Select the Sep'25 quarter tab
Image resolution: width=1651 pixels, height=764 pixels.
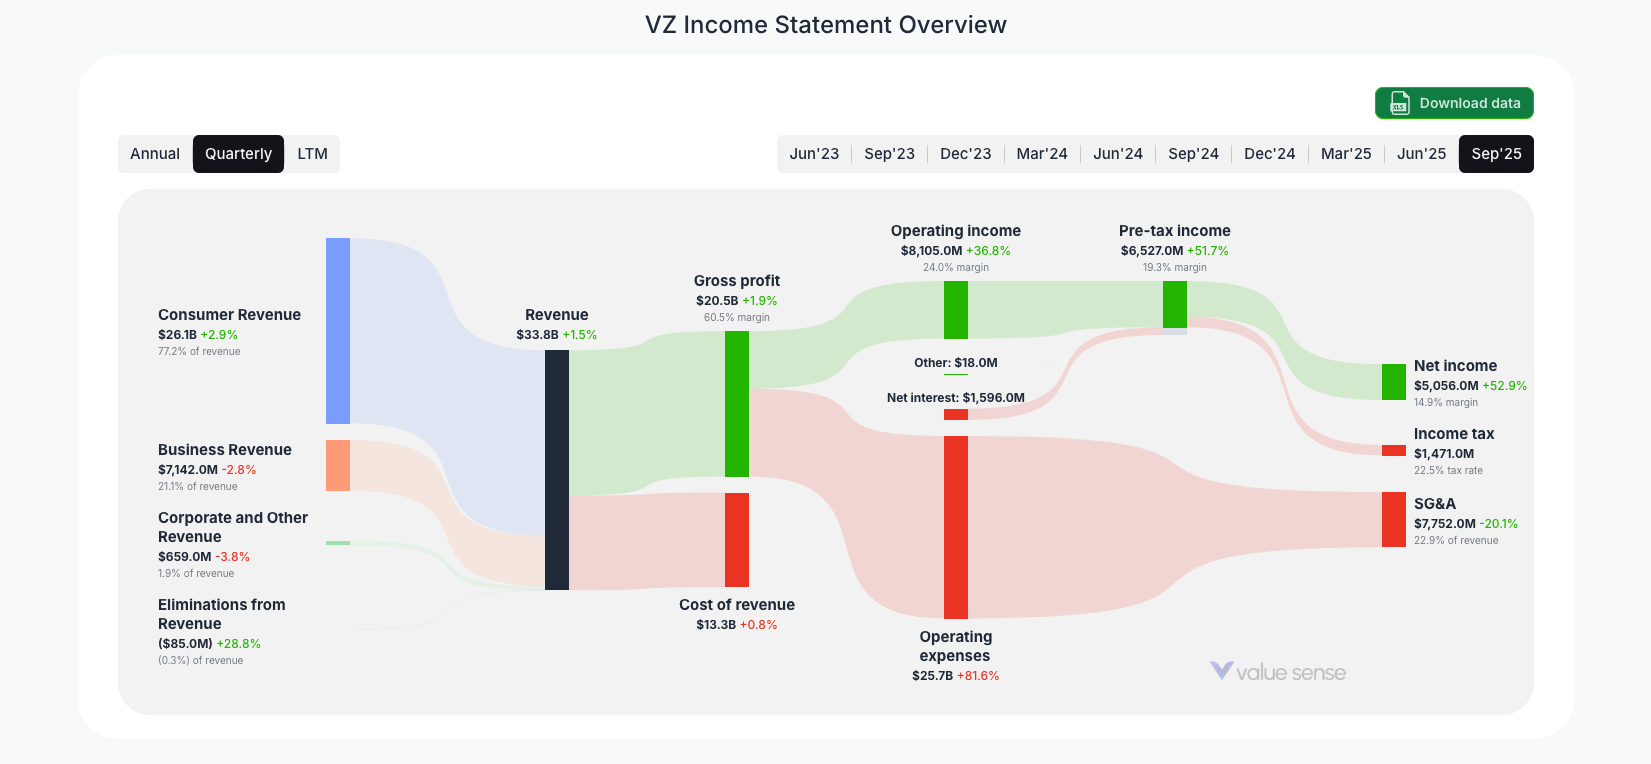[x=1496, y=153]
